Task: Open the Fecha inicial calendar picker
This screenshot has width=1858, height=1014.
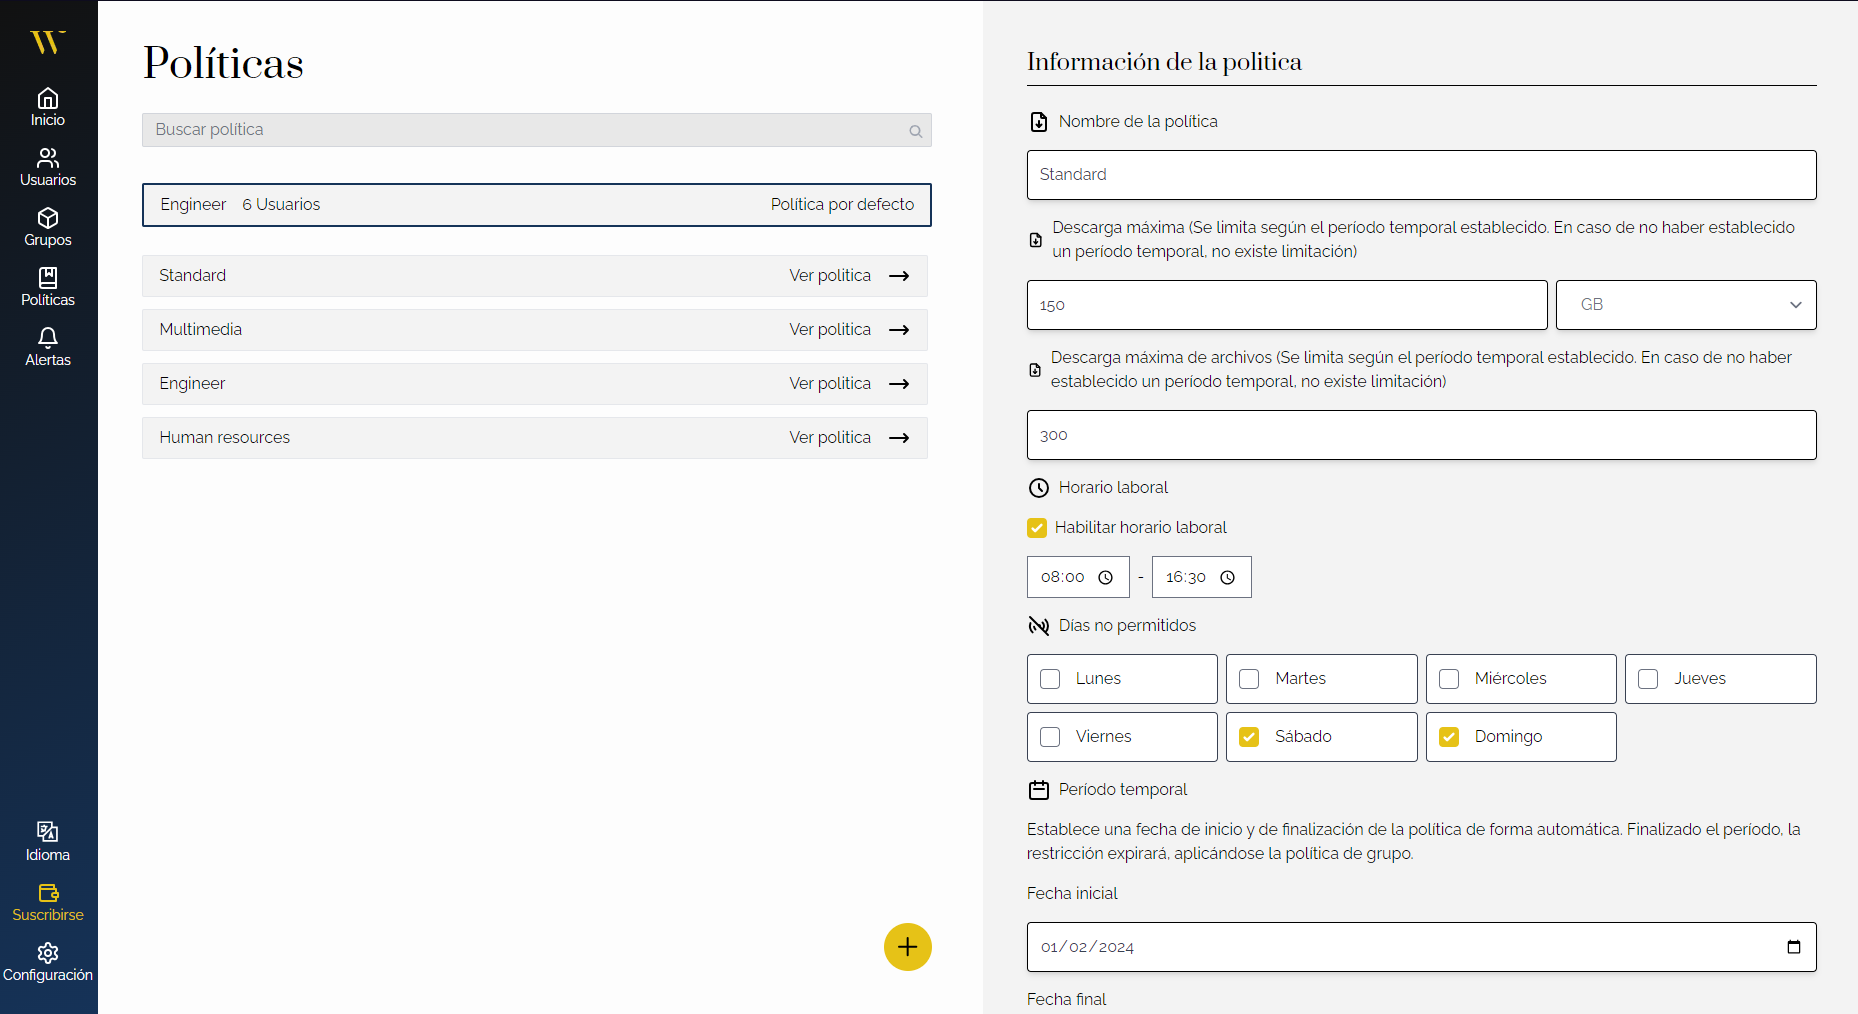Action: 1794,947
